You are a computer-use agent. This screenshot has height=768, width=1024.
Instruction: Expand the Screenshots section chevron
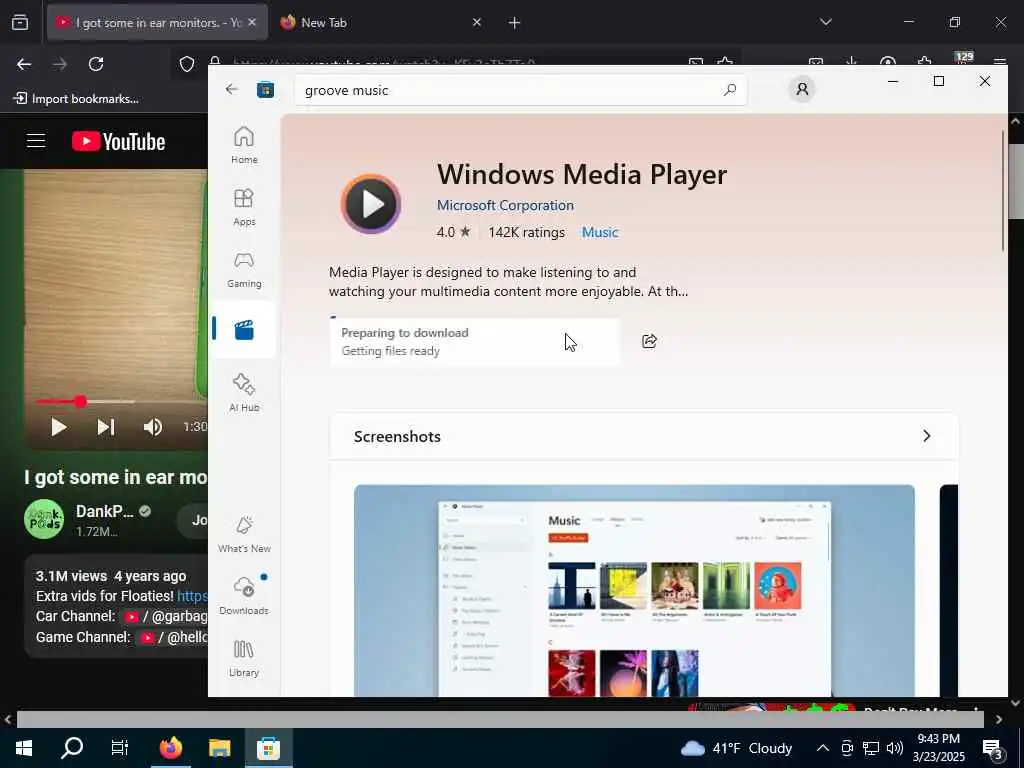[x=926, y=436]
